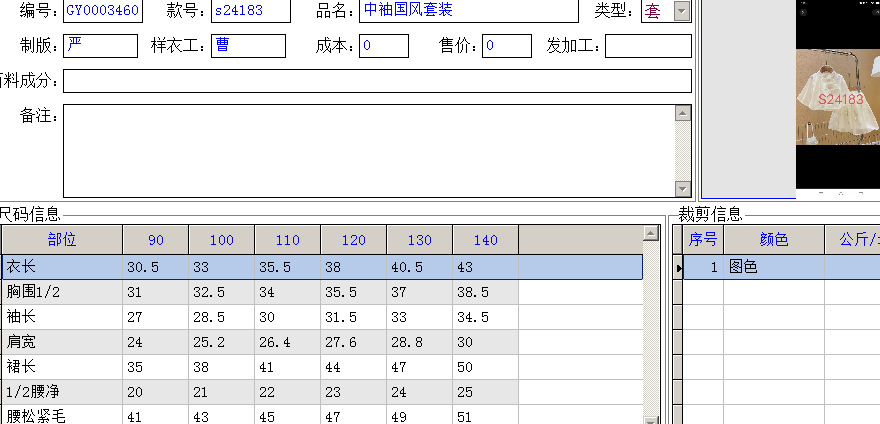Click the 部位 column header
The image size is (880, 424).
(x=62, y=240)
